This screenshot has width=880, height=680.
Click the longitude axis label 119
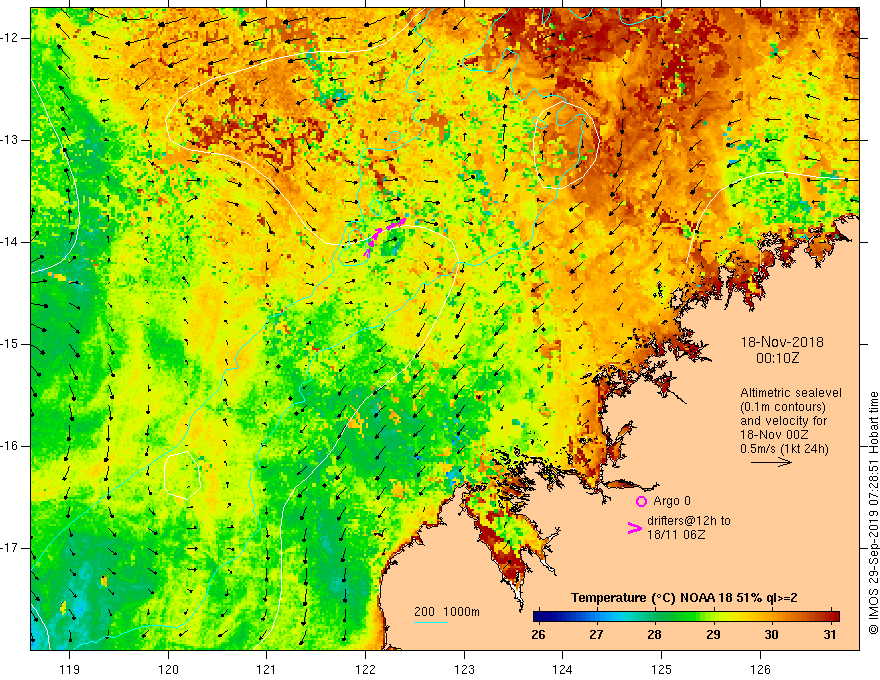(70, 669)
